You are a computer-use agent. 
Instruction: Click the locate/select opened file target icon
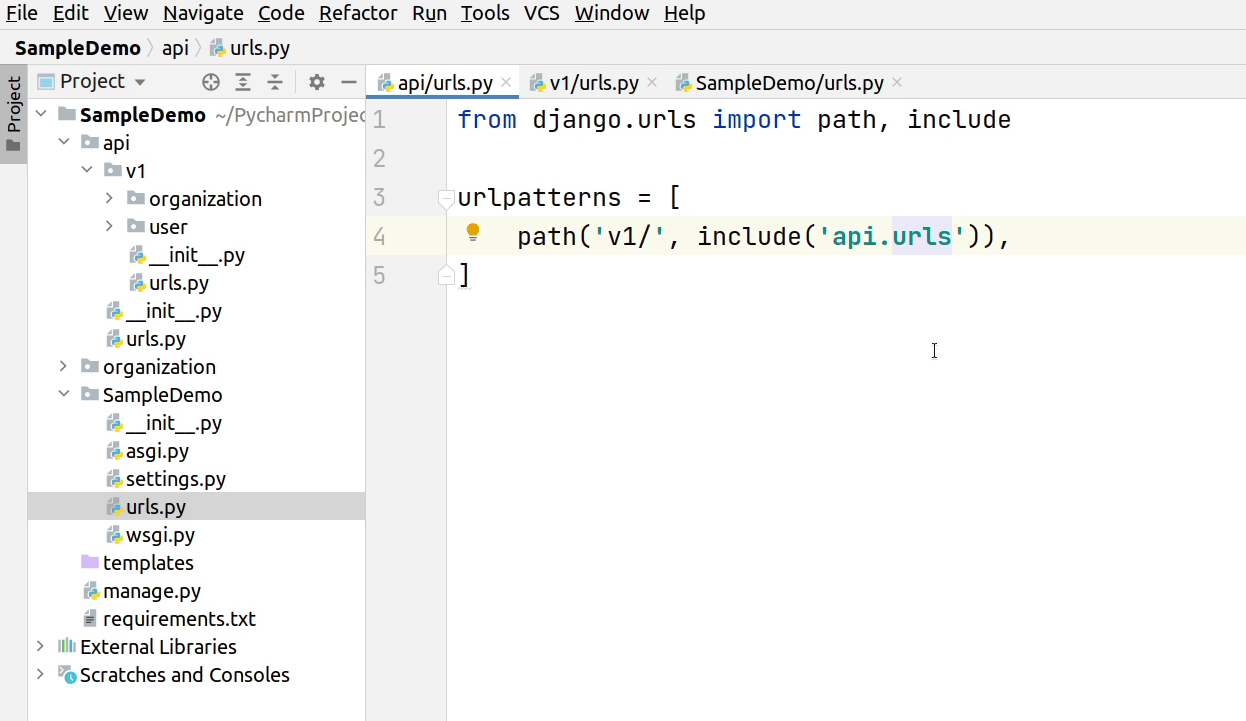210,82
